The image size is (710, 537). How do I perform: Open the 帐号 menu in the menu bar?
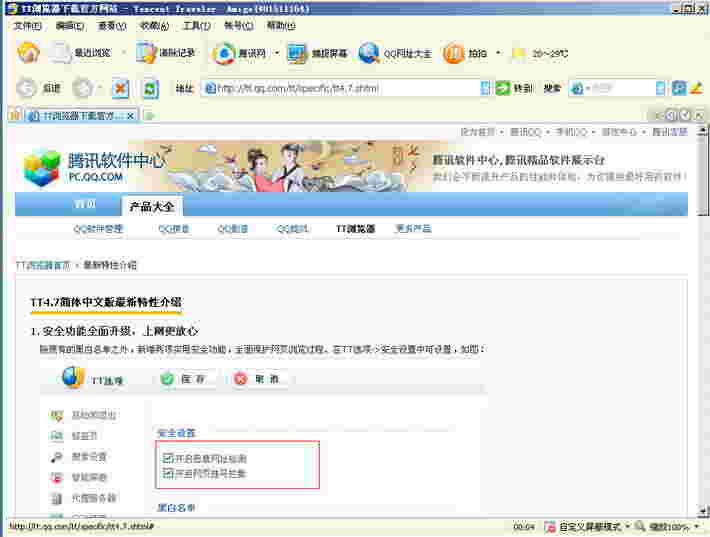(x=239, y=26)
